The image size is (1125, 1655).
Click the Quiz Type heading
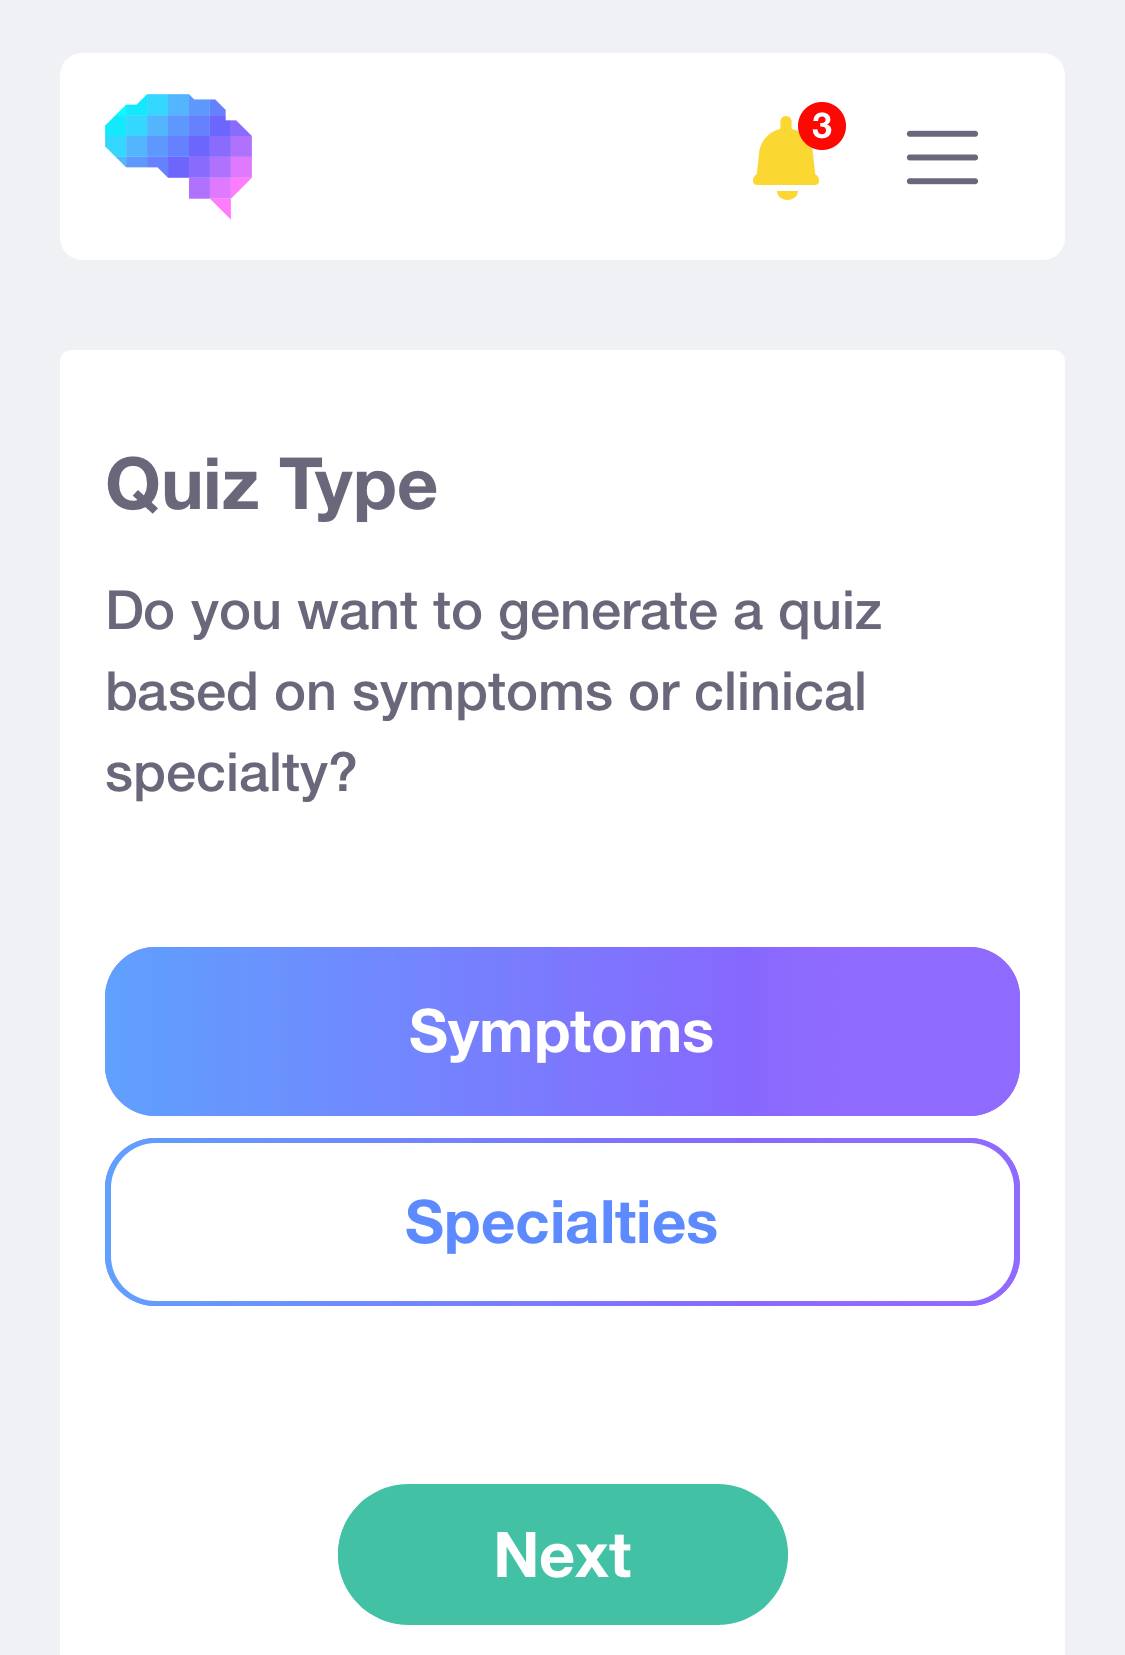[272, 485]
